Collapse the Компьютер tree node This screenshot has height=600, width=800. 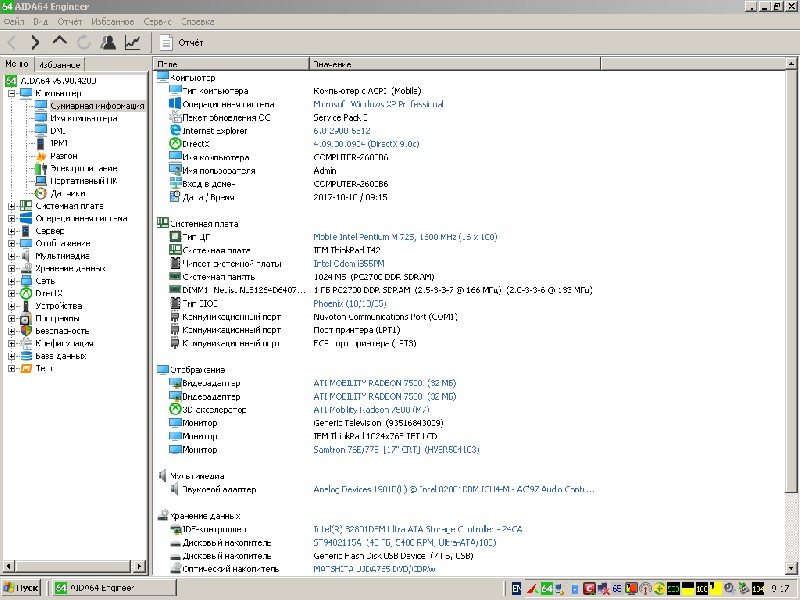(12, 93)
